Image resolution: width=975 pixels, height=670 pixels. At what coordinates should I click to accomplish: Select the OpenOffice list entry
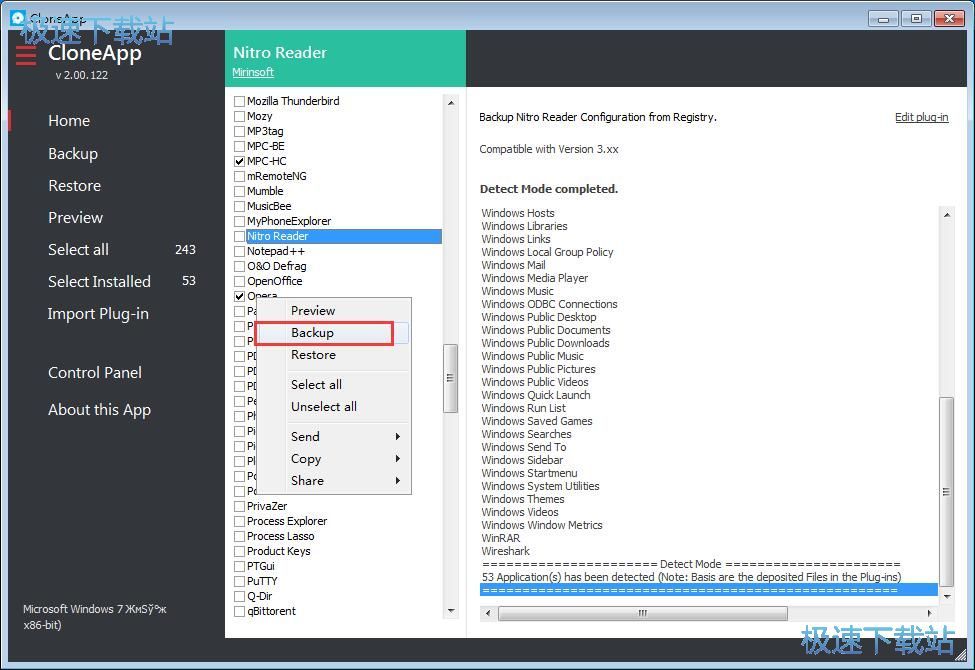[x=275, y=281]
